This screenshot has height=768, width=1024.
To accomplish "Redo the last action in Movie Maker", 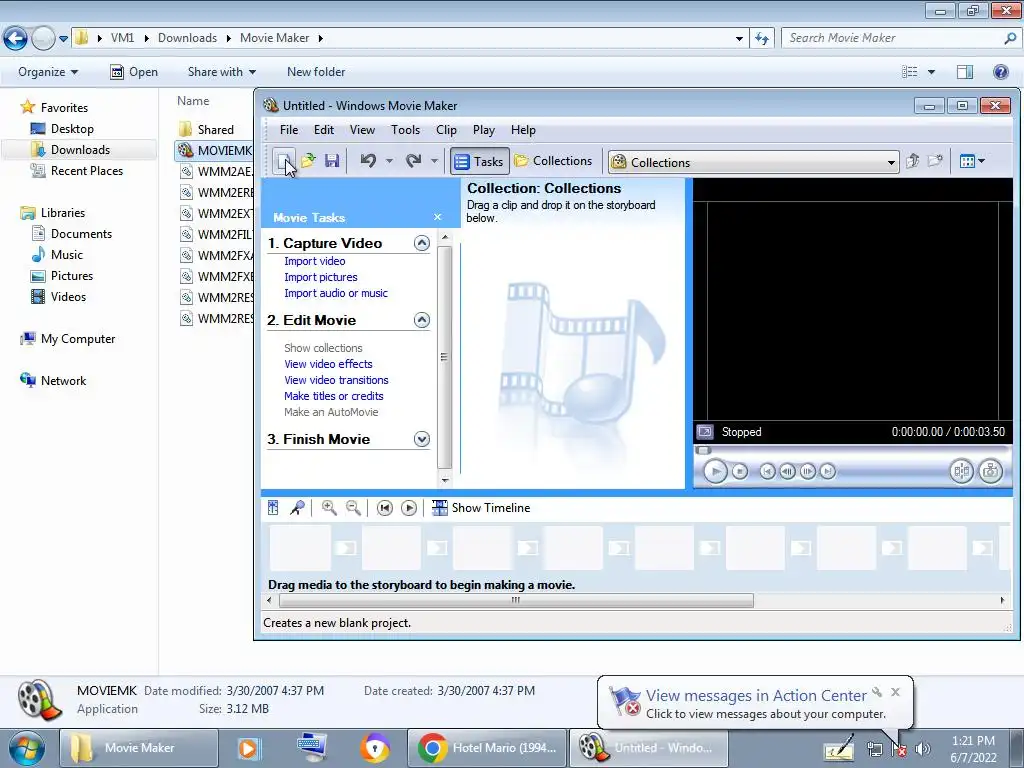I will coord(413,161).
